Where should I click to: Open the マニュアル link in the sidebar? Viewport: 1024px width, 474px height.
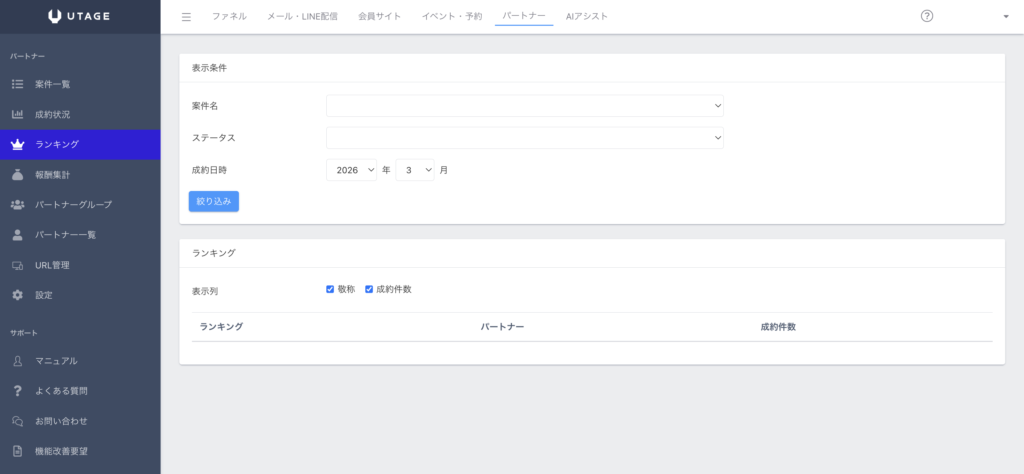coord(56,360)
